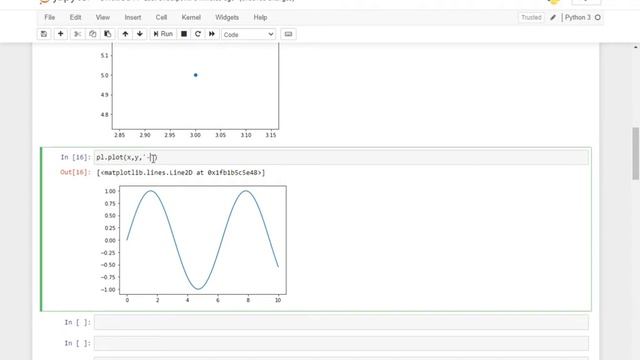Move selected cell down arrow
This screenshot has height=360, width=640.
[x=140, y=34]
